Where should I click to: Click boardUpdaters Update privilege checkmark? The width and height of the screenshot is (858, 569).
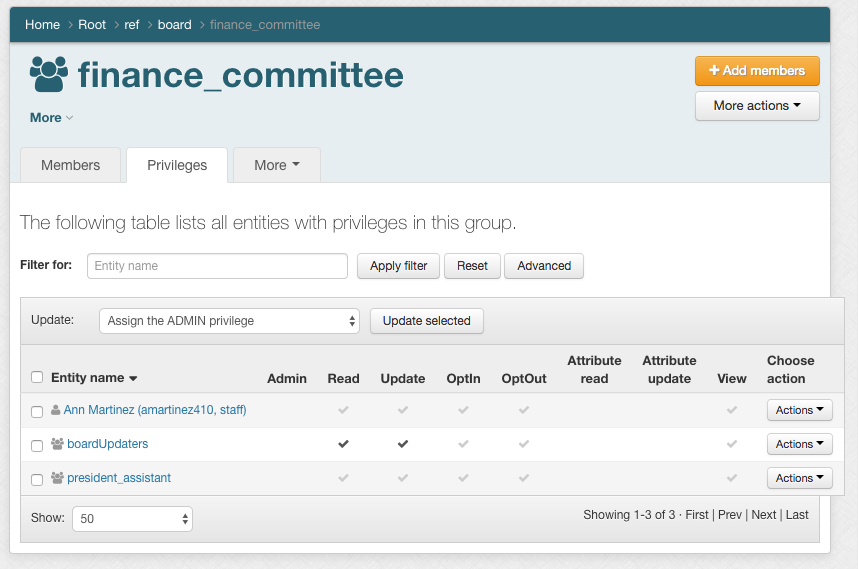click(x=403, y=444)
